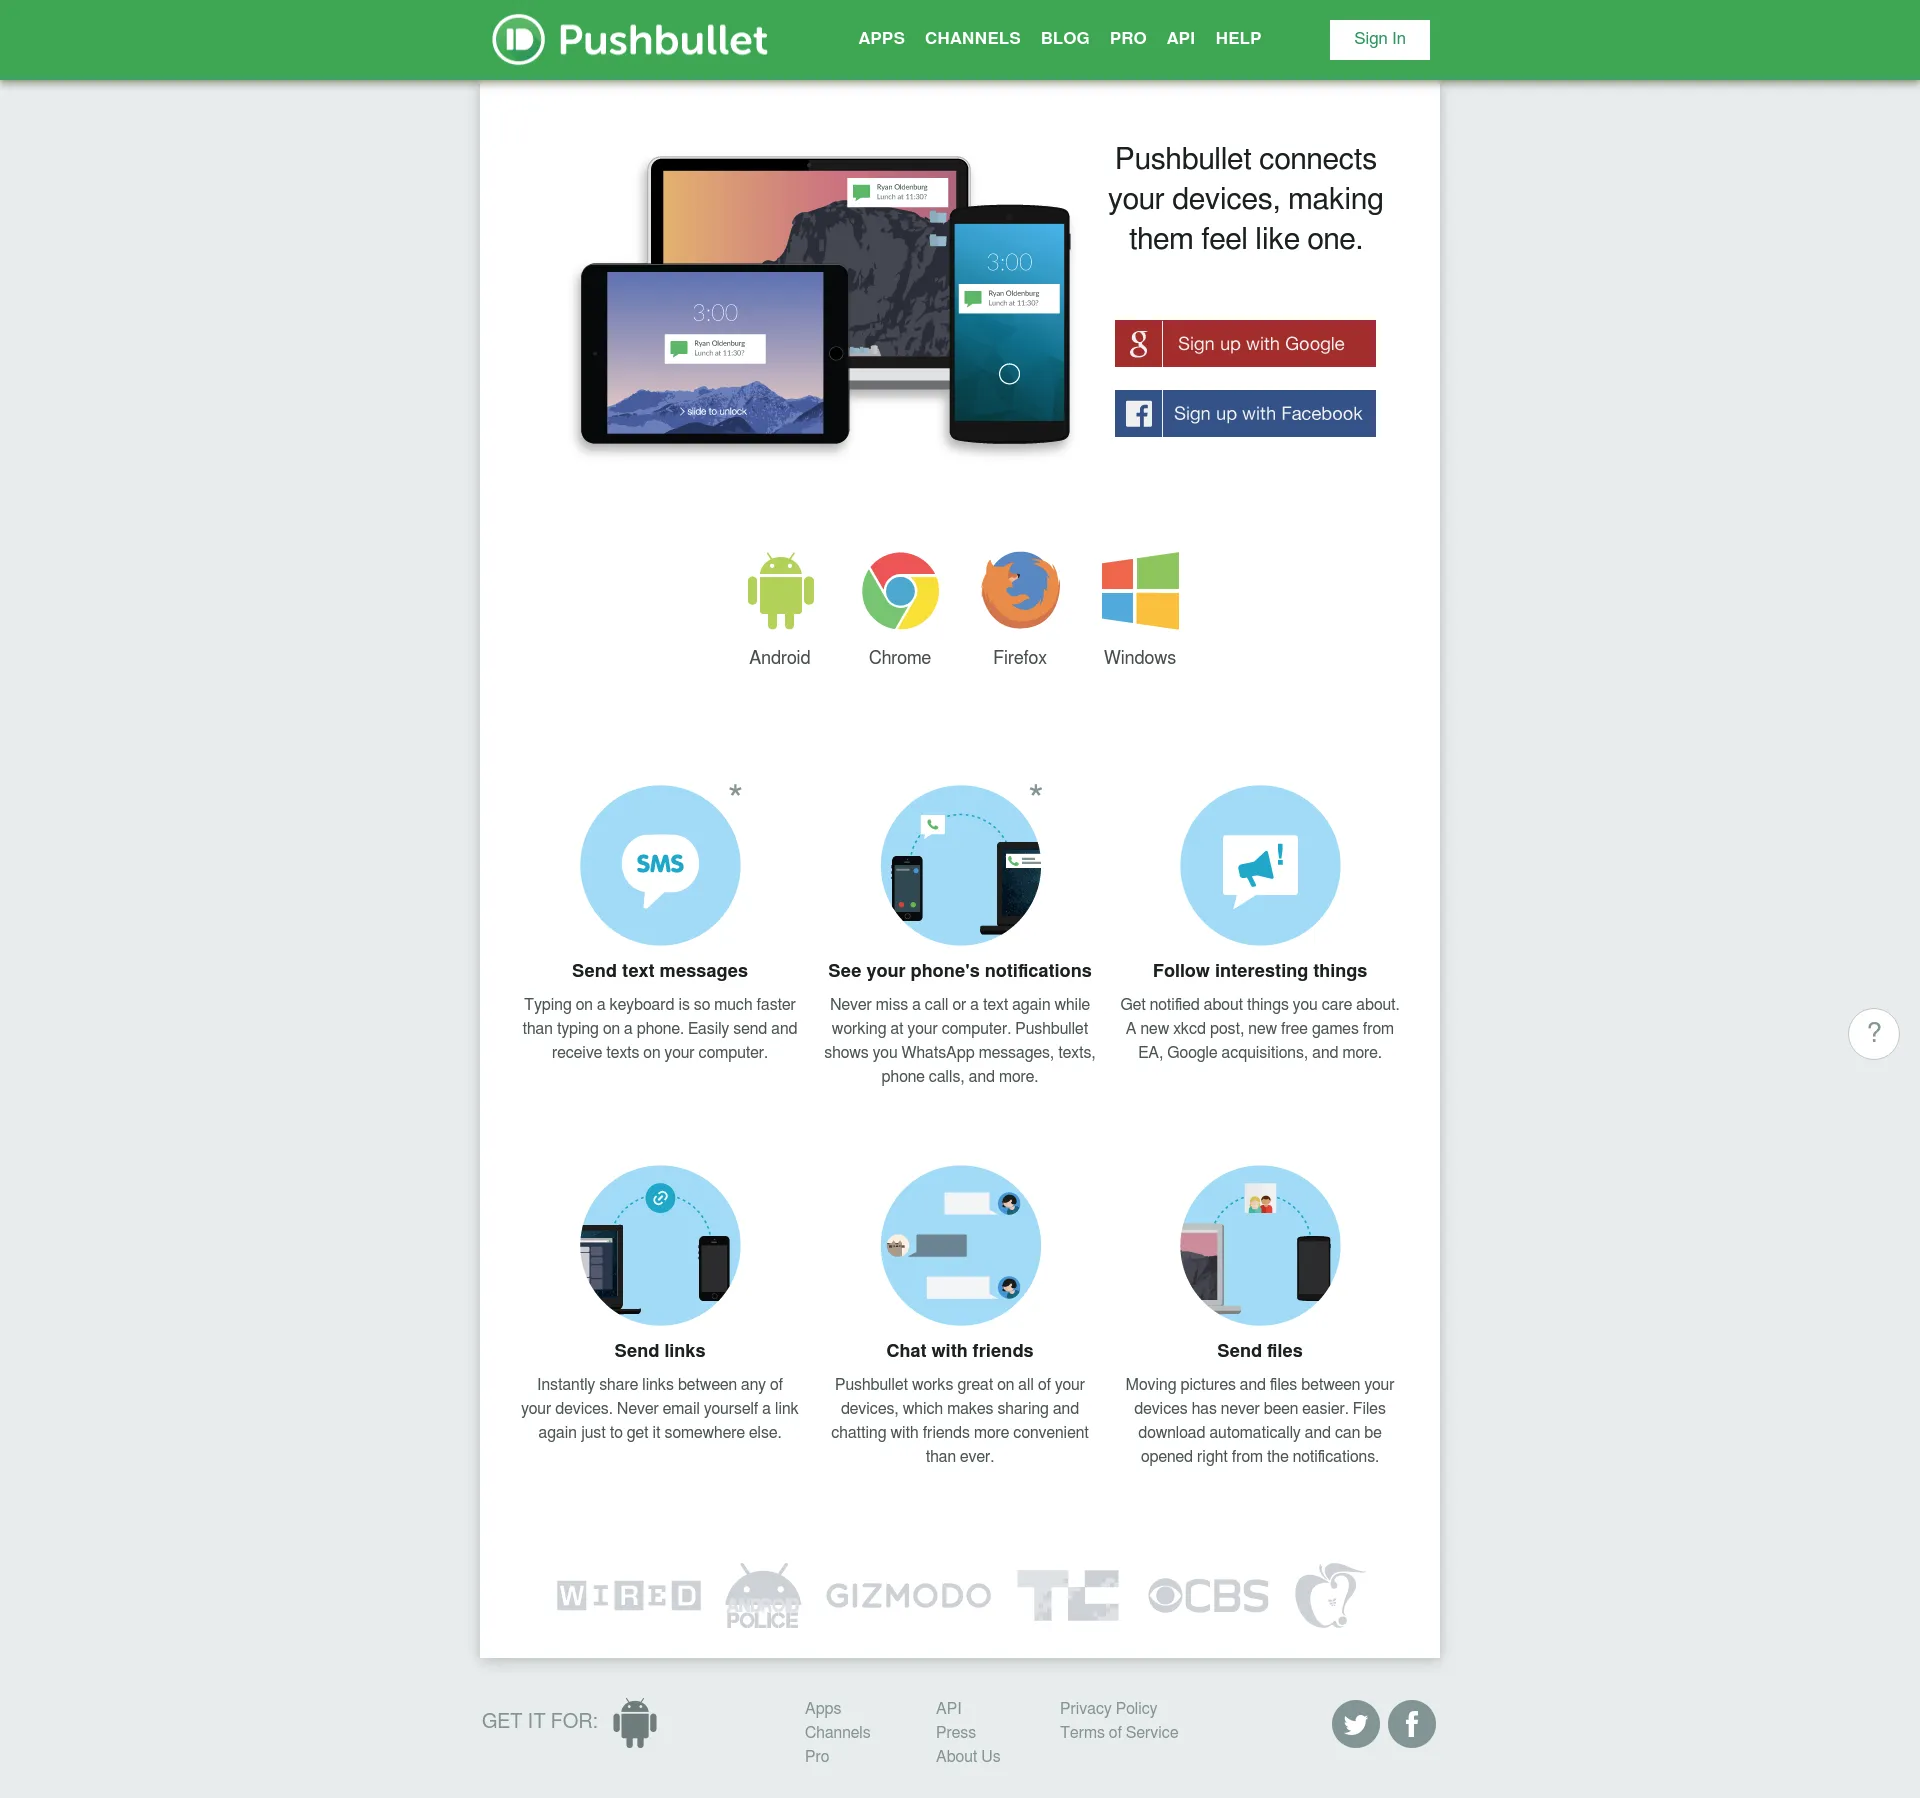1920x1798 pixels.
Task: Click the SMS send text messages icon
Action: [x=659, y=865]
